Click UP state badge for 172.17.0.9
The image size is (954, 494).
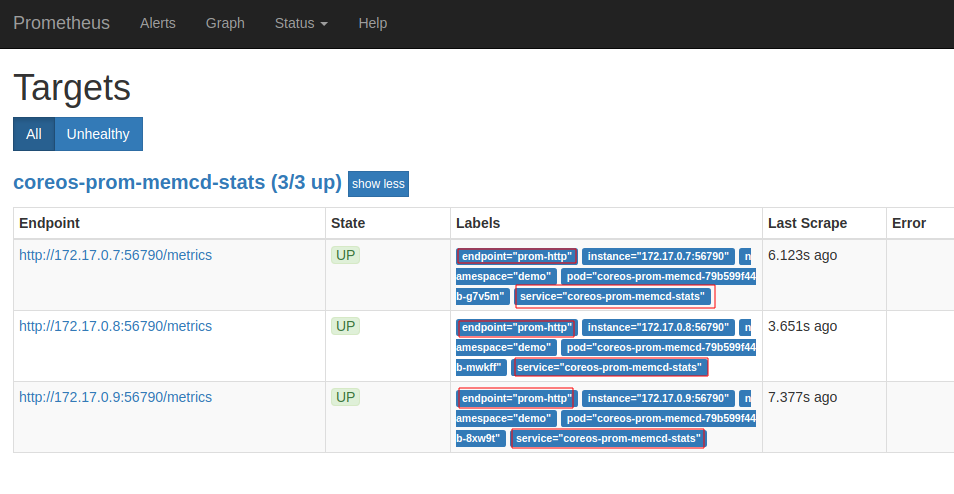point(345,397)
